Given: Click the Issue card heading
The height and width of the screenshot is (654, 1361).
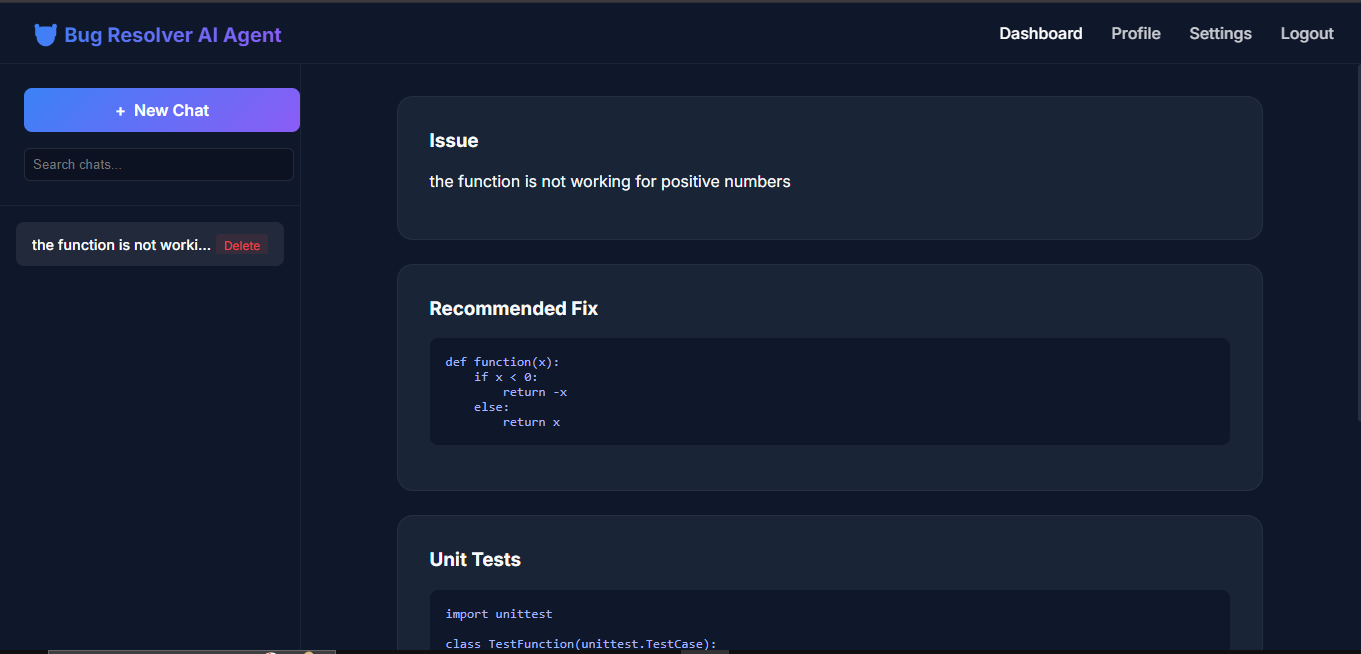Looking at the screenshot, I should click(x=454, y=141).
